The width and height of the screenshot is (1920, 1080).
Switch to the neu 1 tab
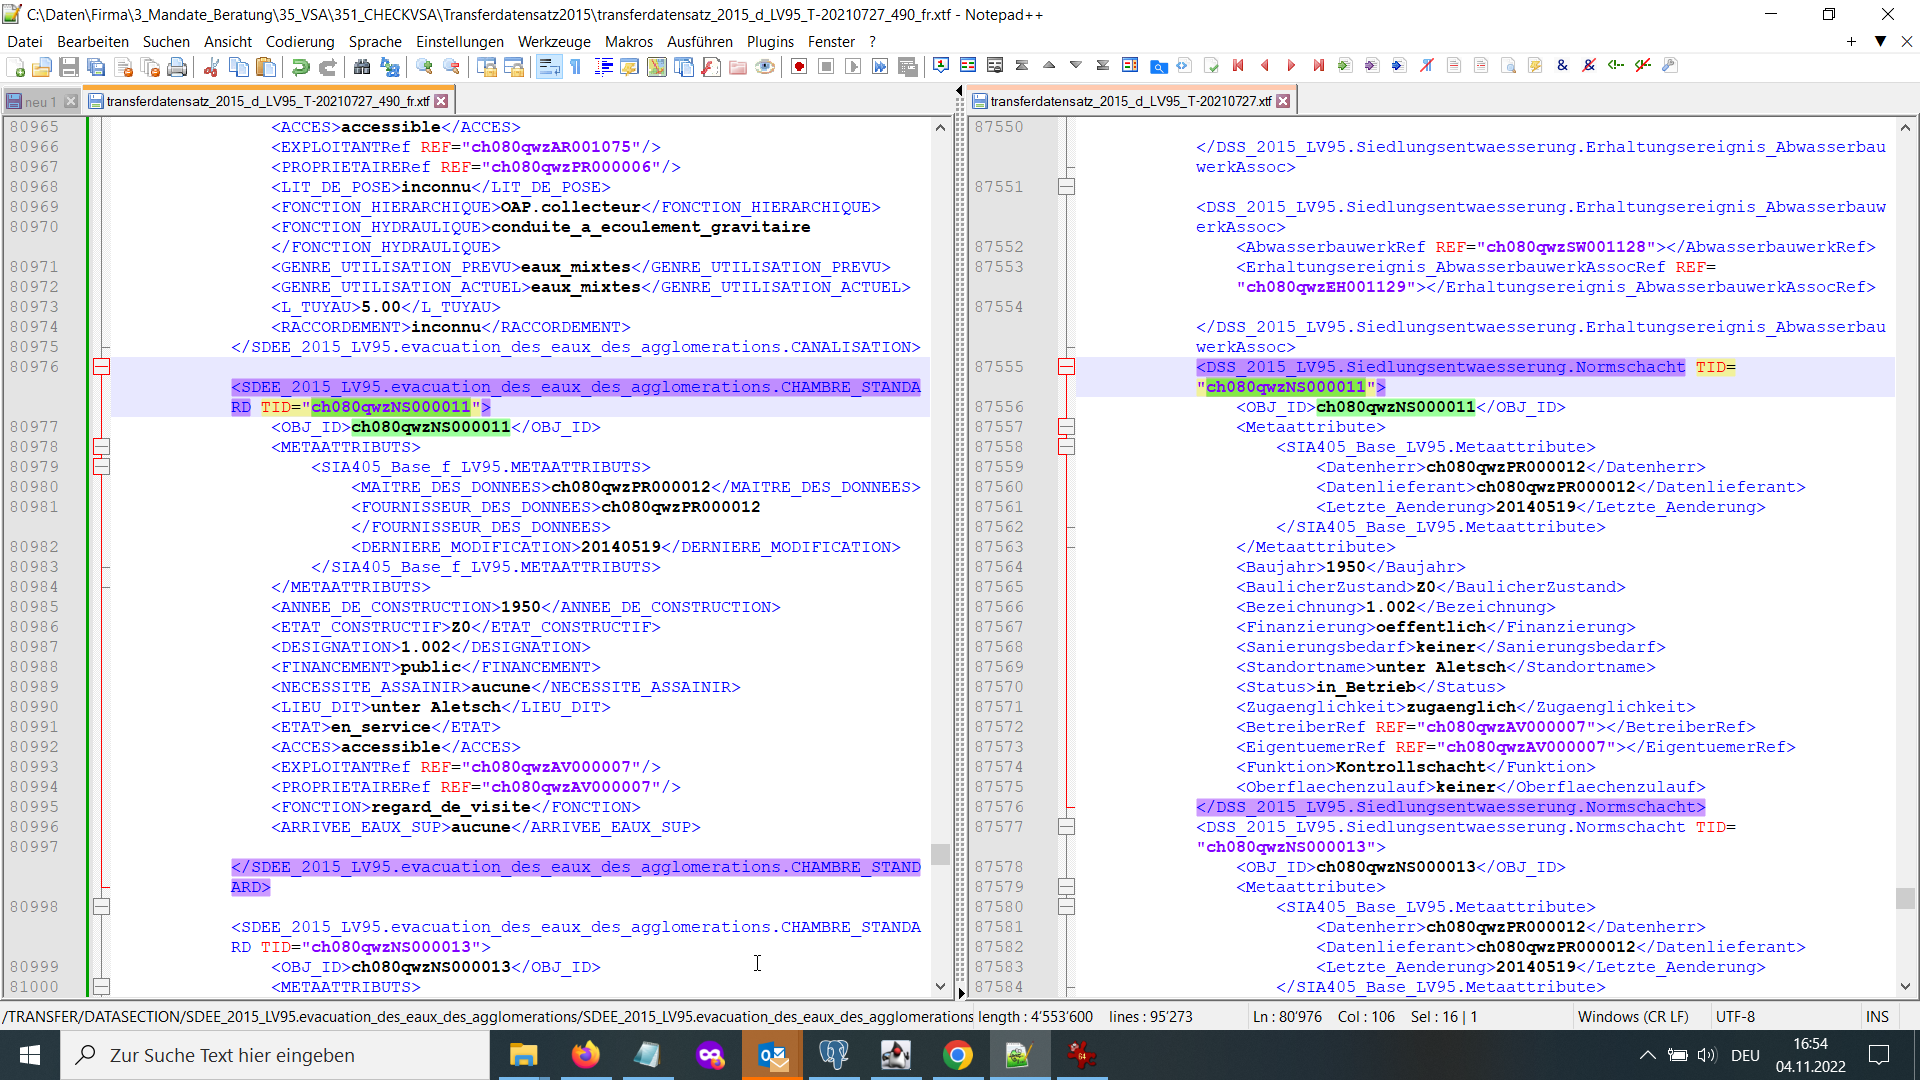click(40, 101)
